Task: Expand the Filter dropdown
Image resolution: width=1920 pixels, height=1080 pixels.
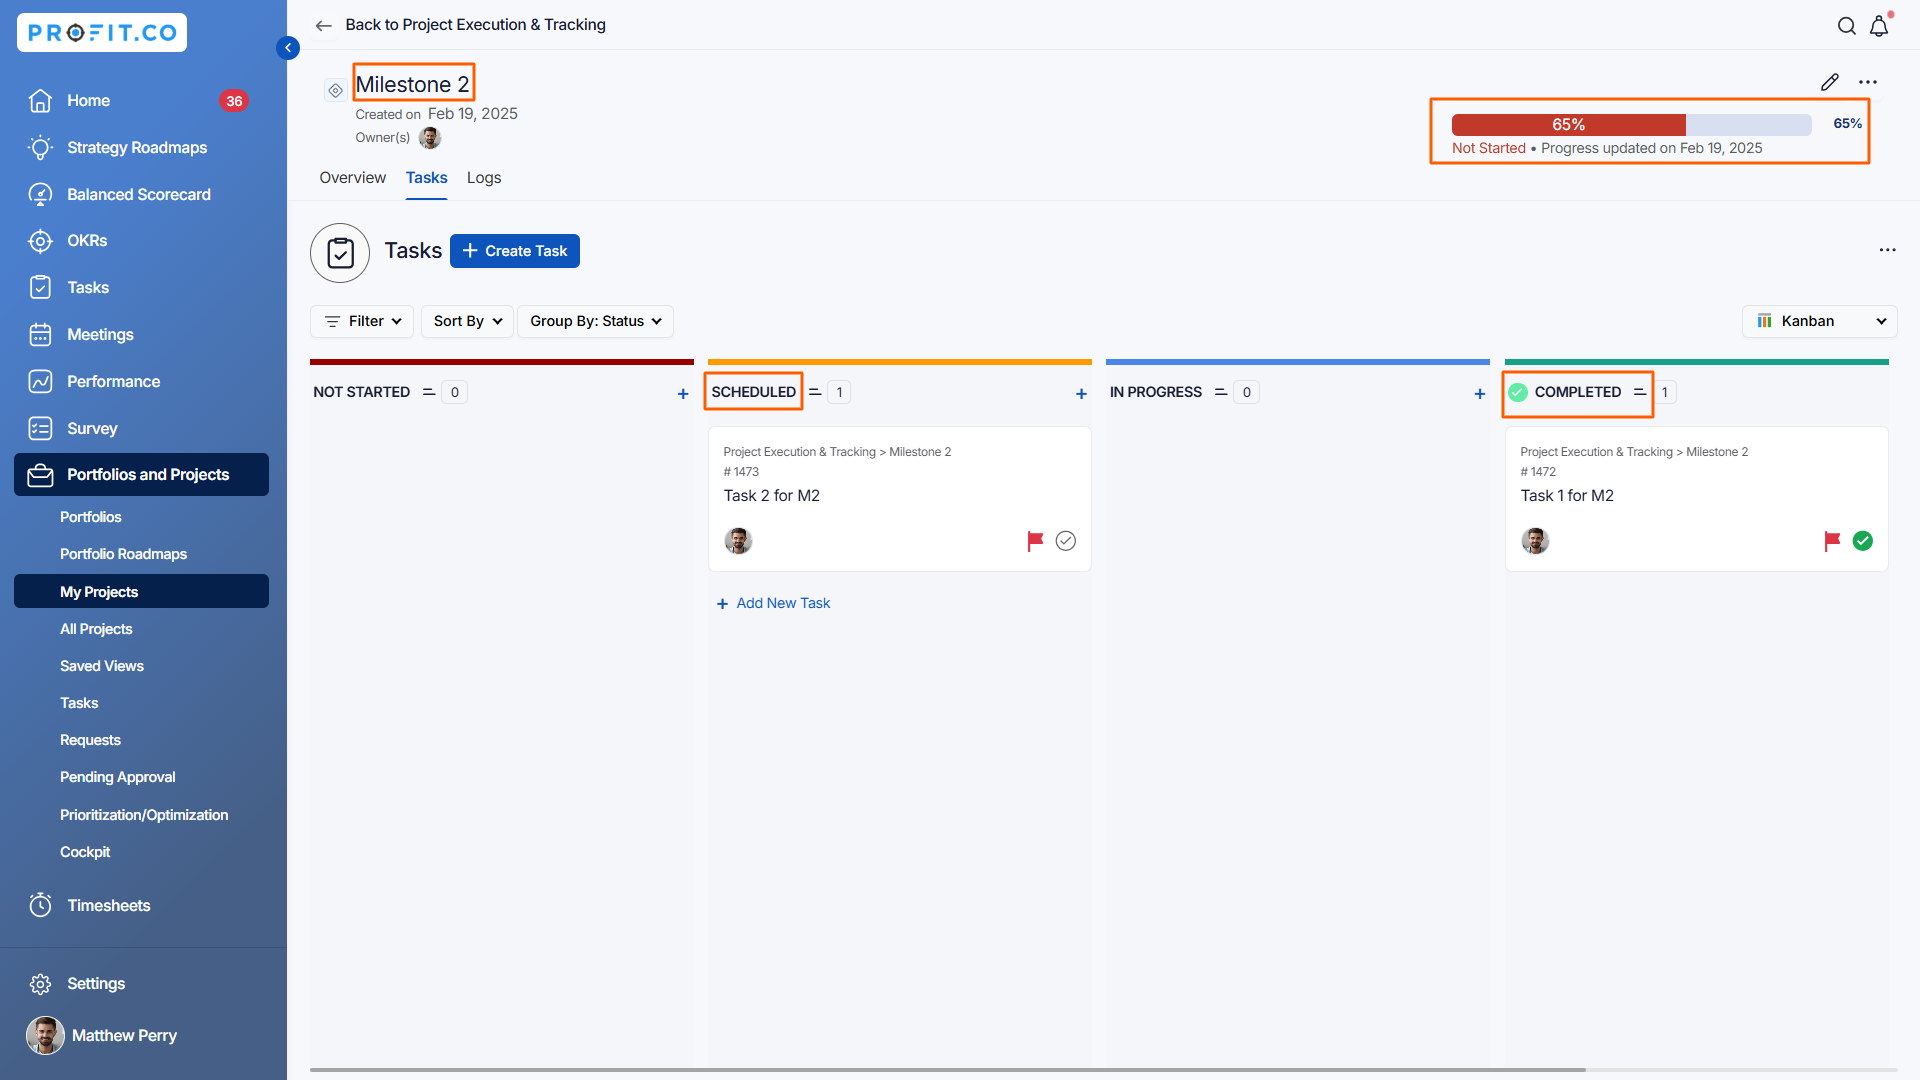Action: (x=362, y=321)
